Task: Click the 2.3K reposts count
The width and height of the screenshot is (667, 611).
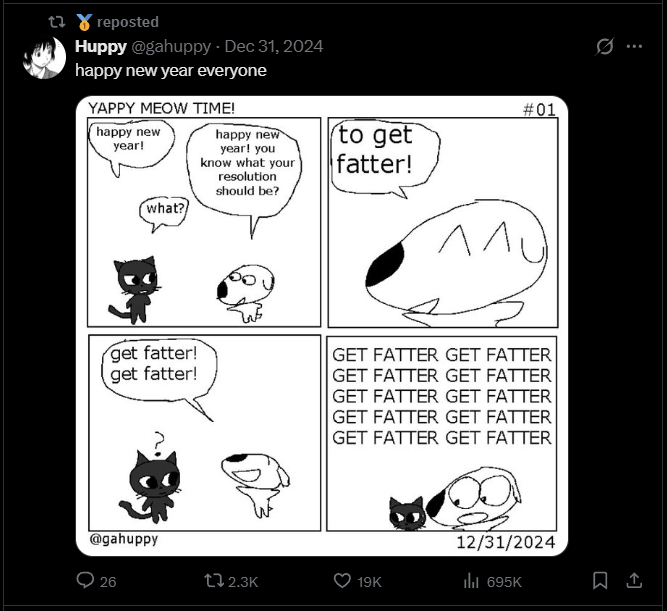Action: pos(243,582)
